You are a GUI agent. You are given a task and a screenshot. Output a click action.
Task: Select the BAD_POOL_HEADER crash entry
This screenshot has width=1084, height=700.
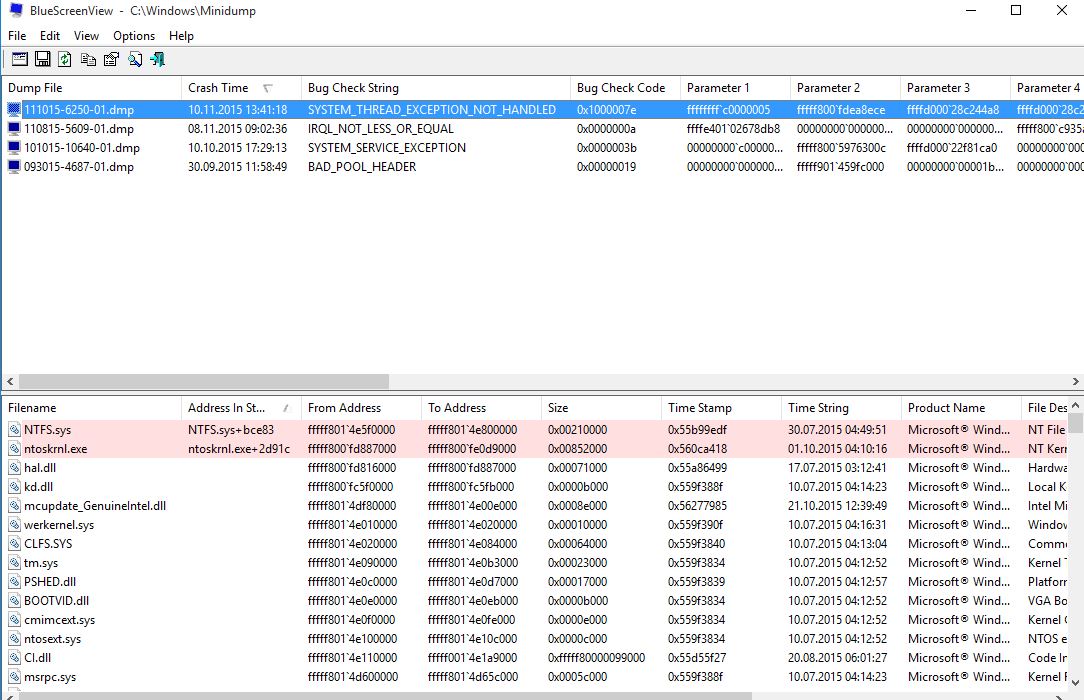pos(542,167)
